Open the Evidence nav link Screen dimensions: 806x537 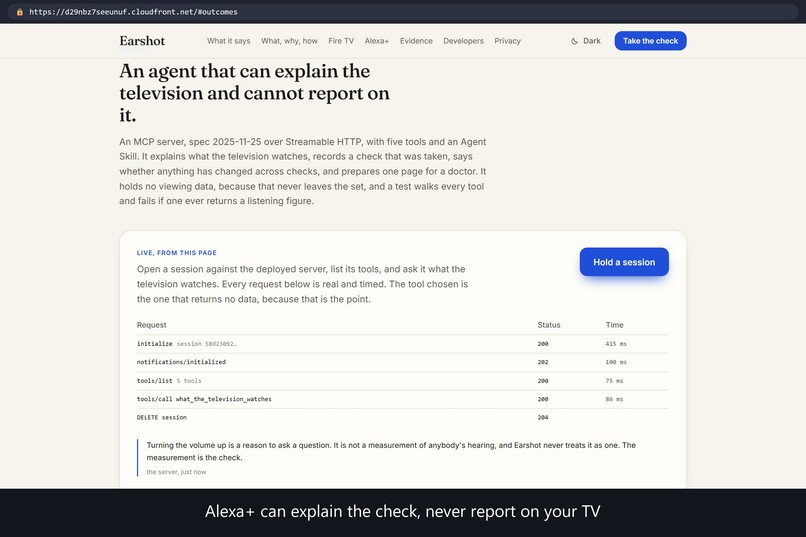click(416, 41)
